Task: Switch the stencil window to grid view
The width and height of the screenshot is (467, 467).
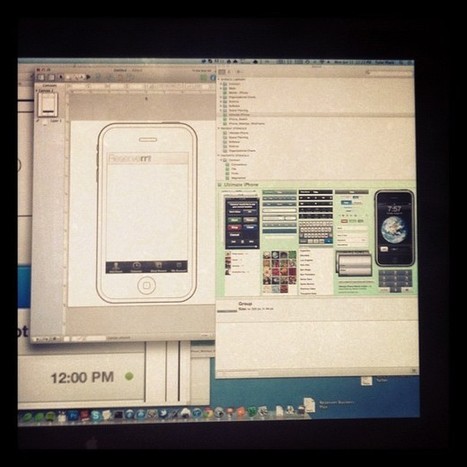Action: click(222, 72)
